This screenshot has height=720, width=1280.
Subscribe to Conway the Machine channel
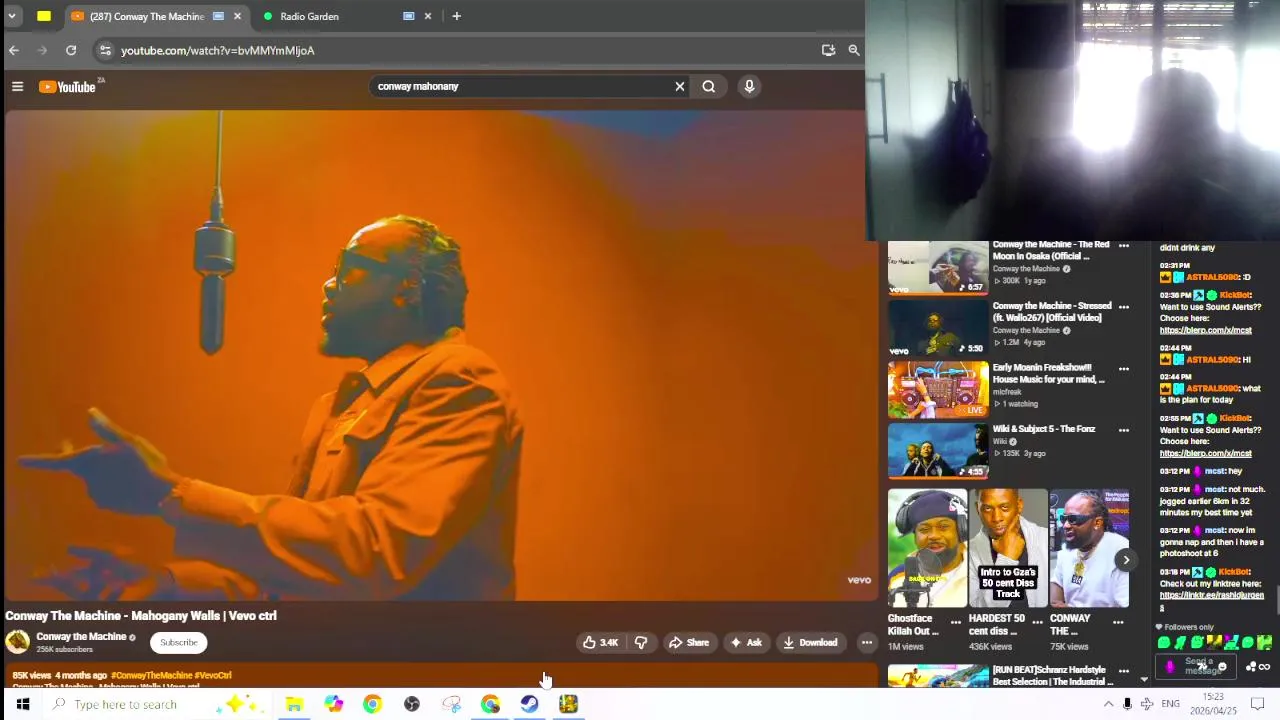click(x=179, y=643)
